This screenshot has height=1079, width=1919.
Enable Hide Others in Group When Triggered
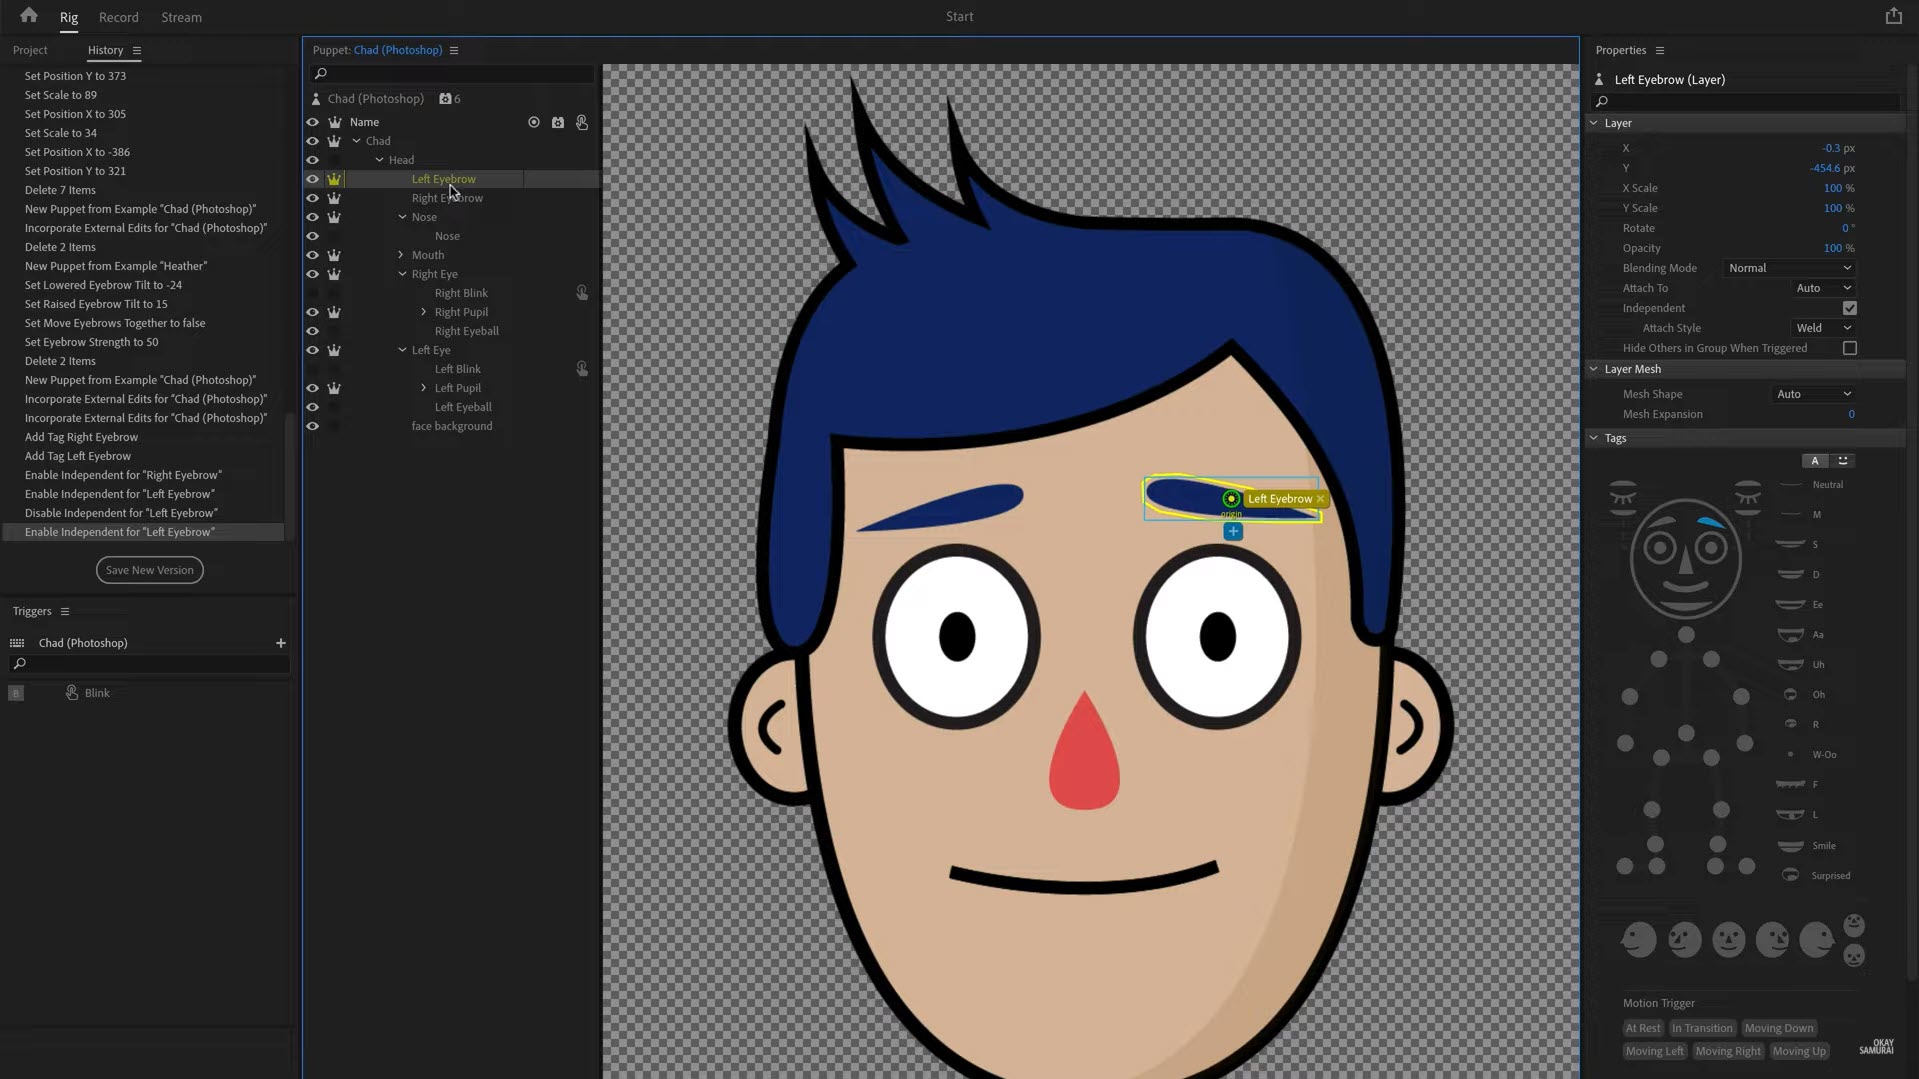[1849, 348]
